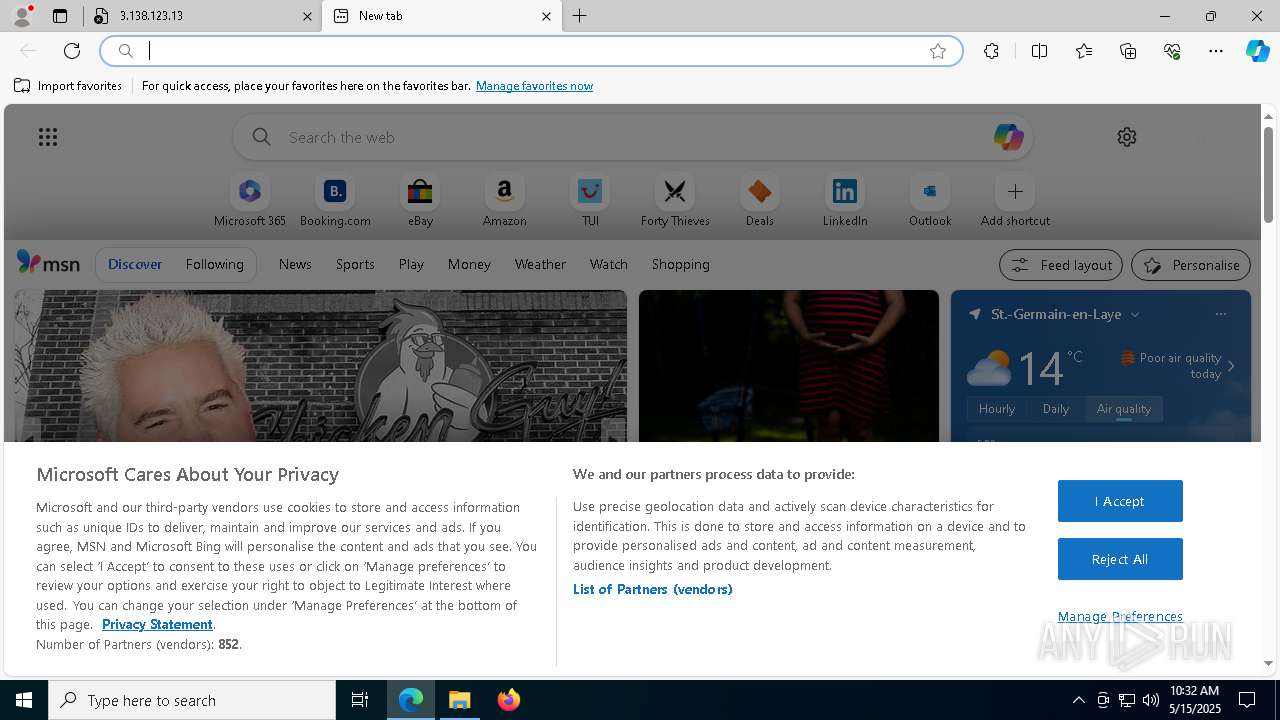
Task: Toggle split screen view
Action: pos(1039,51)
